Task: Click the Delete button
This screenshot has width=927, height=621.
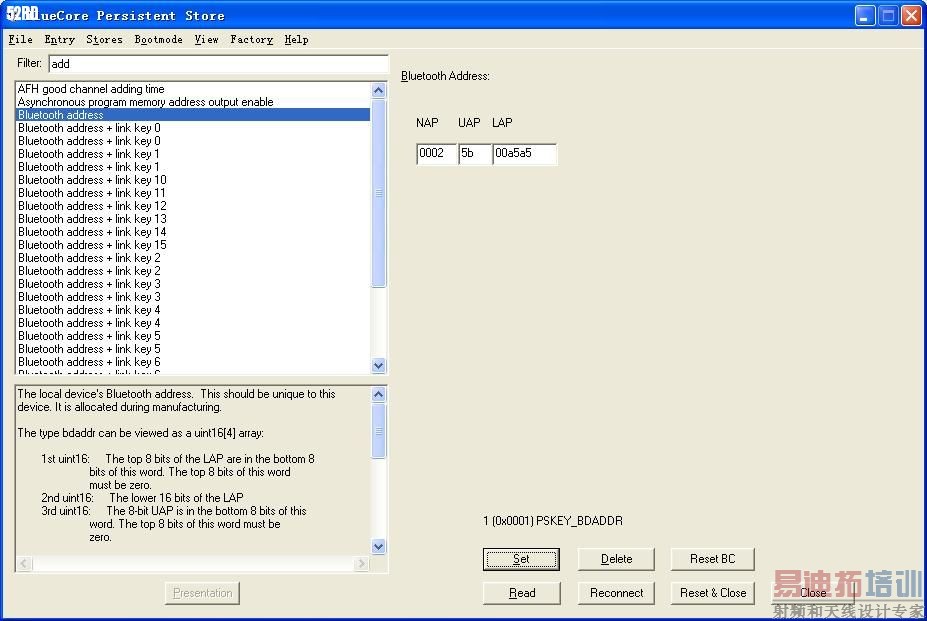Action: pyautogui.click(x=616, y=559)
